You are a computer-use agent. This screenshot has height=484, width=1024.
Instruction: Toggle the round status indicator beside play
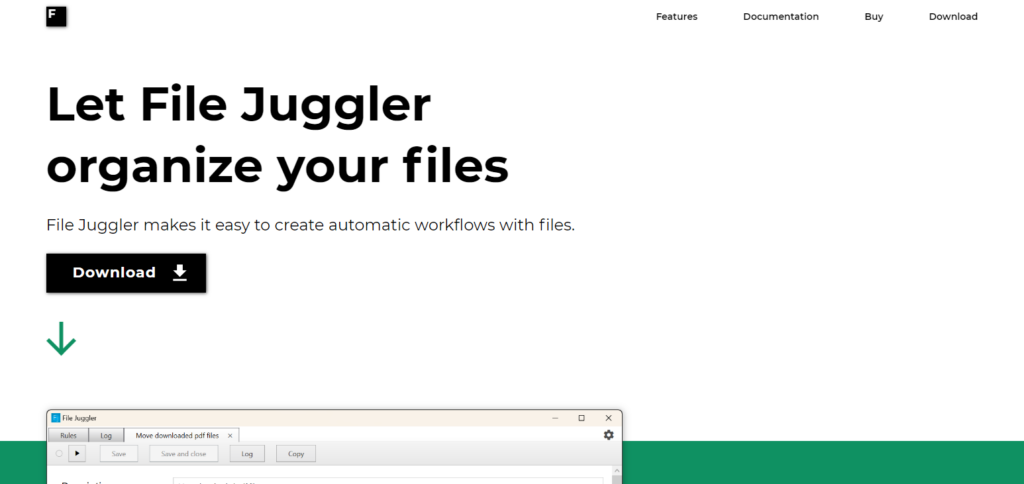point(59,454)
